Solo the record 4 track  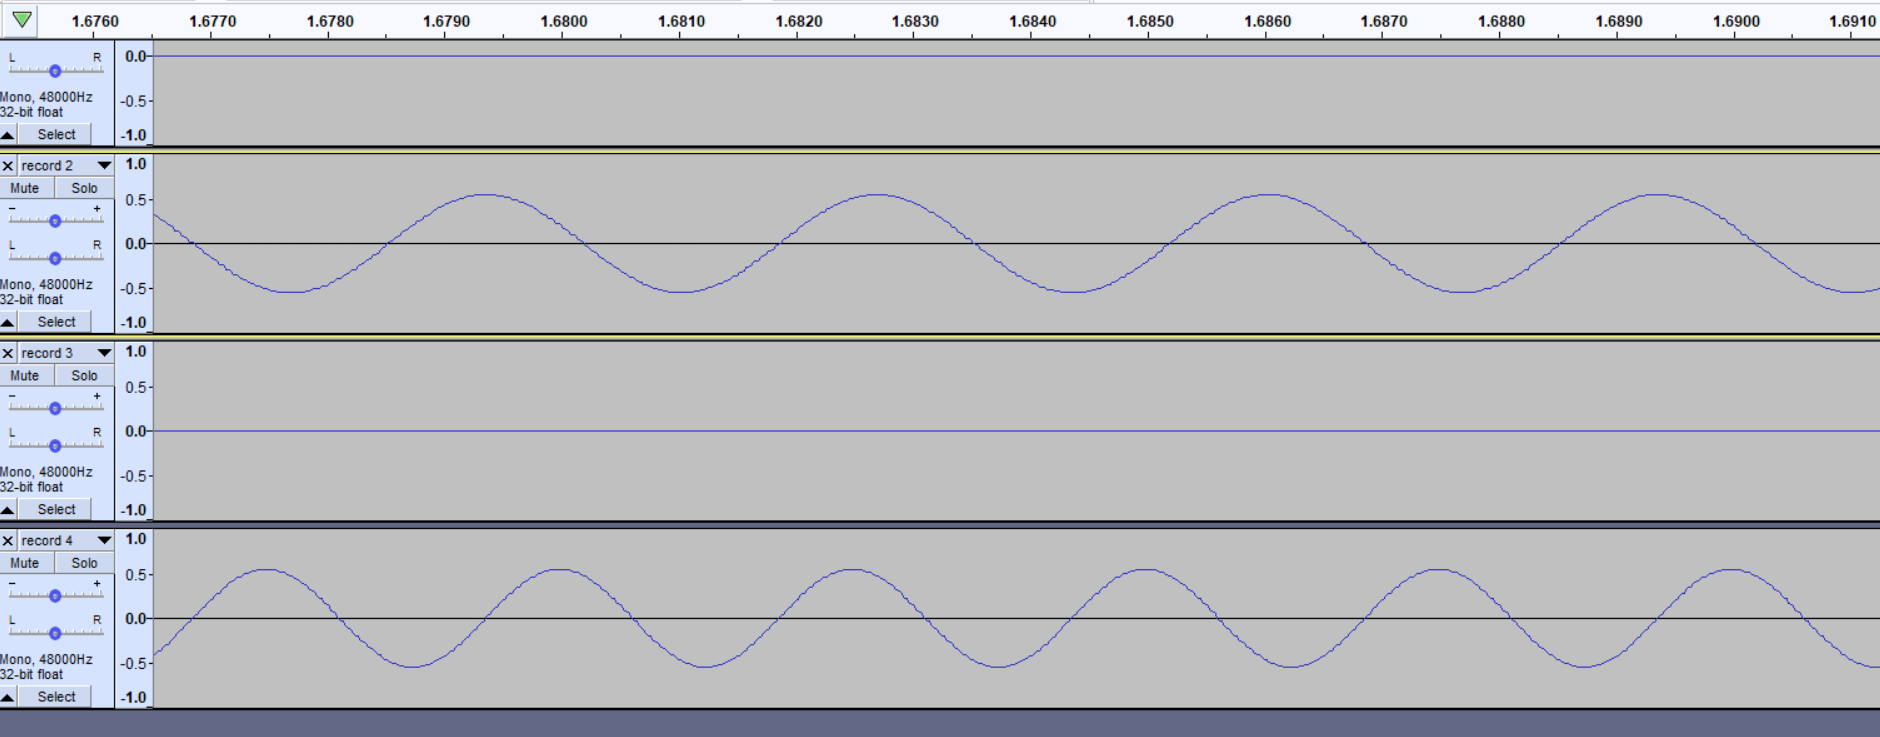(84, 563)
